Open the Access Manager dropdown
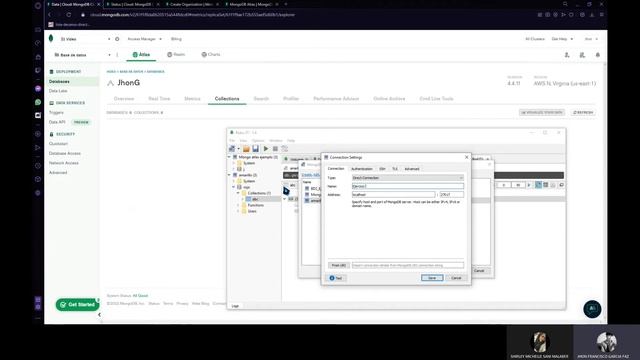The width and height of the screenshot is (640, 360). [144, 39]
